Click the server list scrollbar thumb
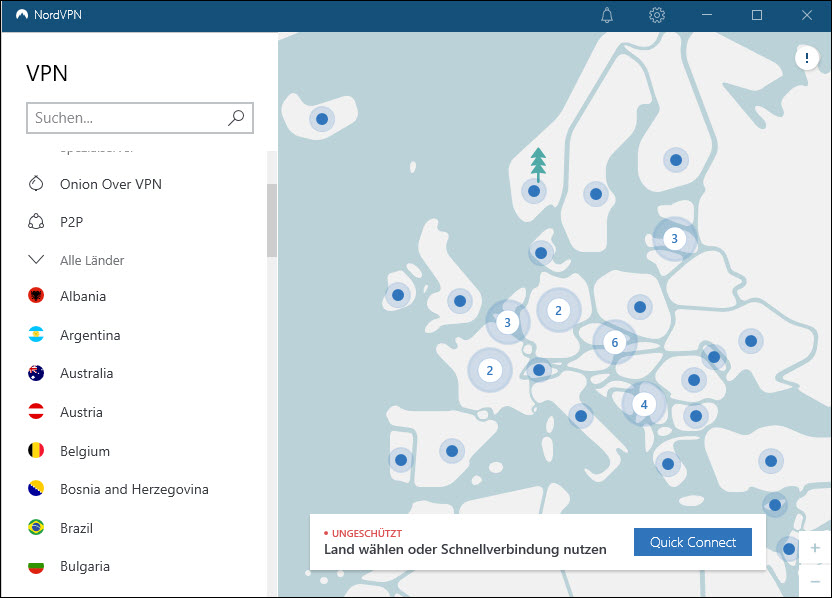Viewport: 832px width, 598px height. tap(271, 220)
